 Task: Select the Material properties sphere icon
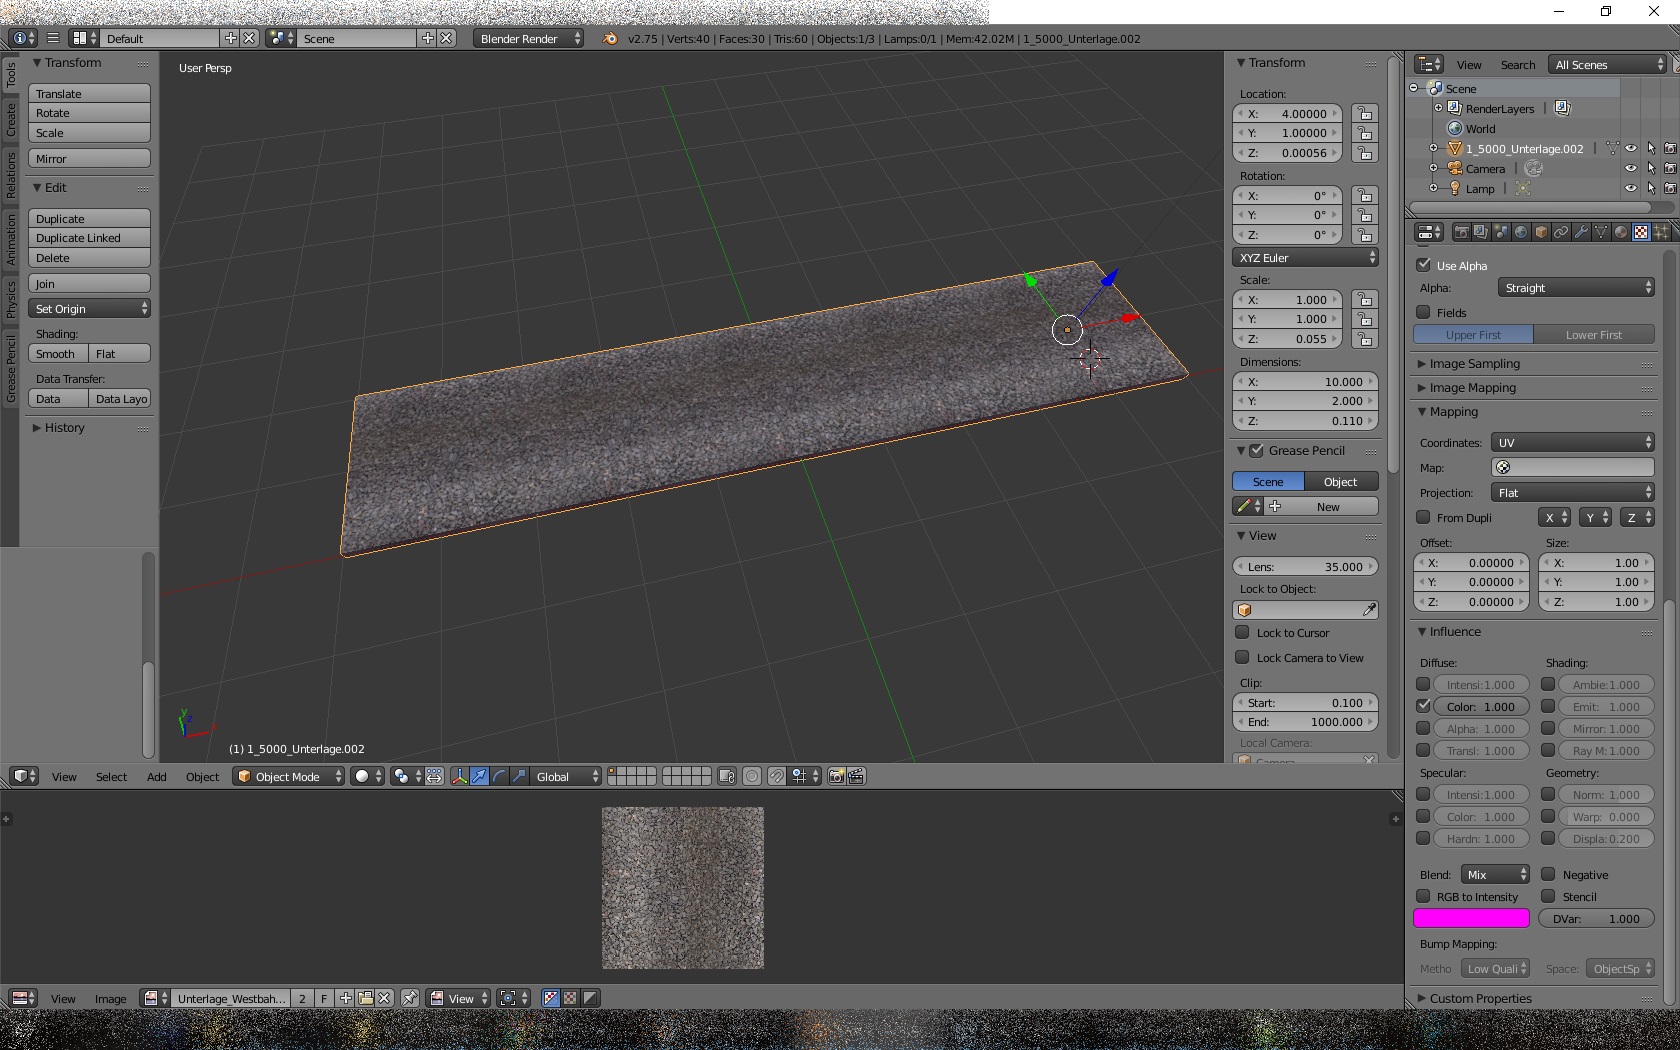1621,232
